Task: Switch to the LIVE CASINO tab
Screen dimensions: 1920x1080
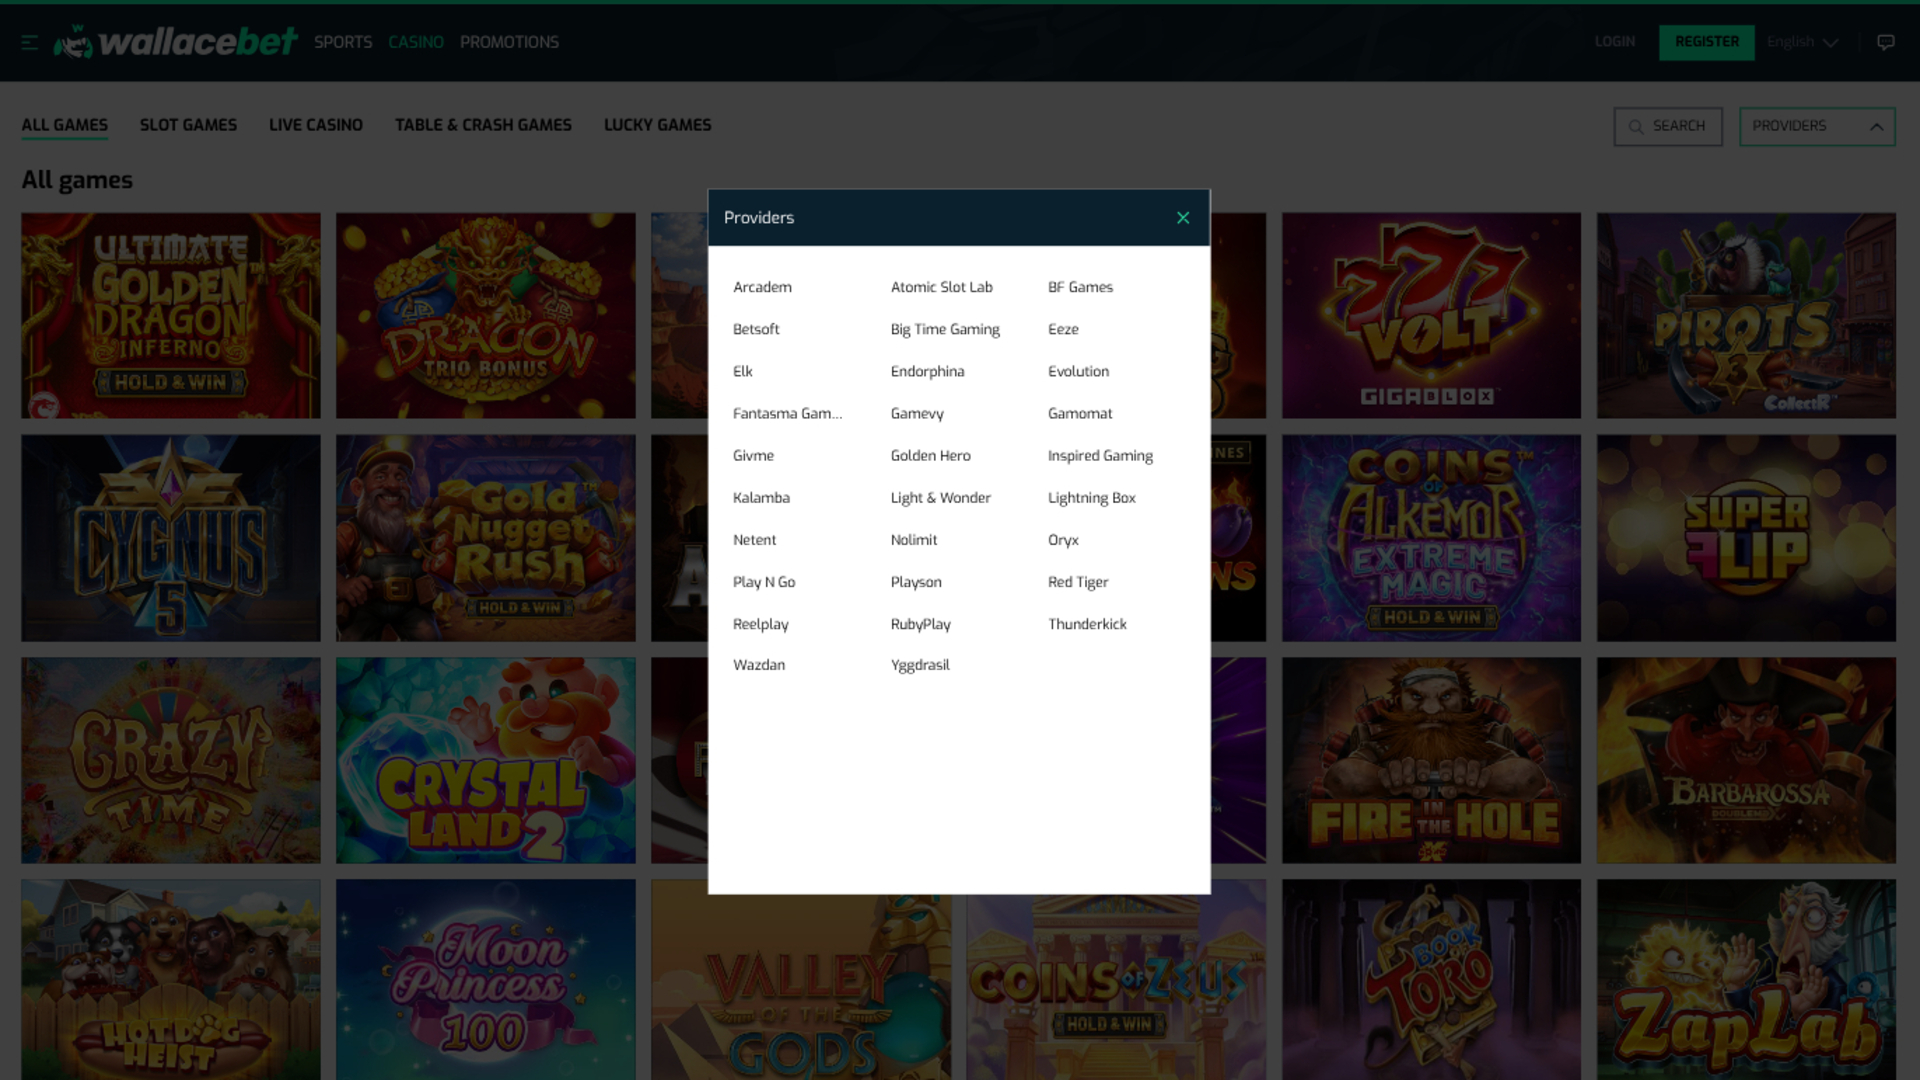Action: tap(315, 125)
